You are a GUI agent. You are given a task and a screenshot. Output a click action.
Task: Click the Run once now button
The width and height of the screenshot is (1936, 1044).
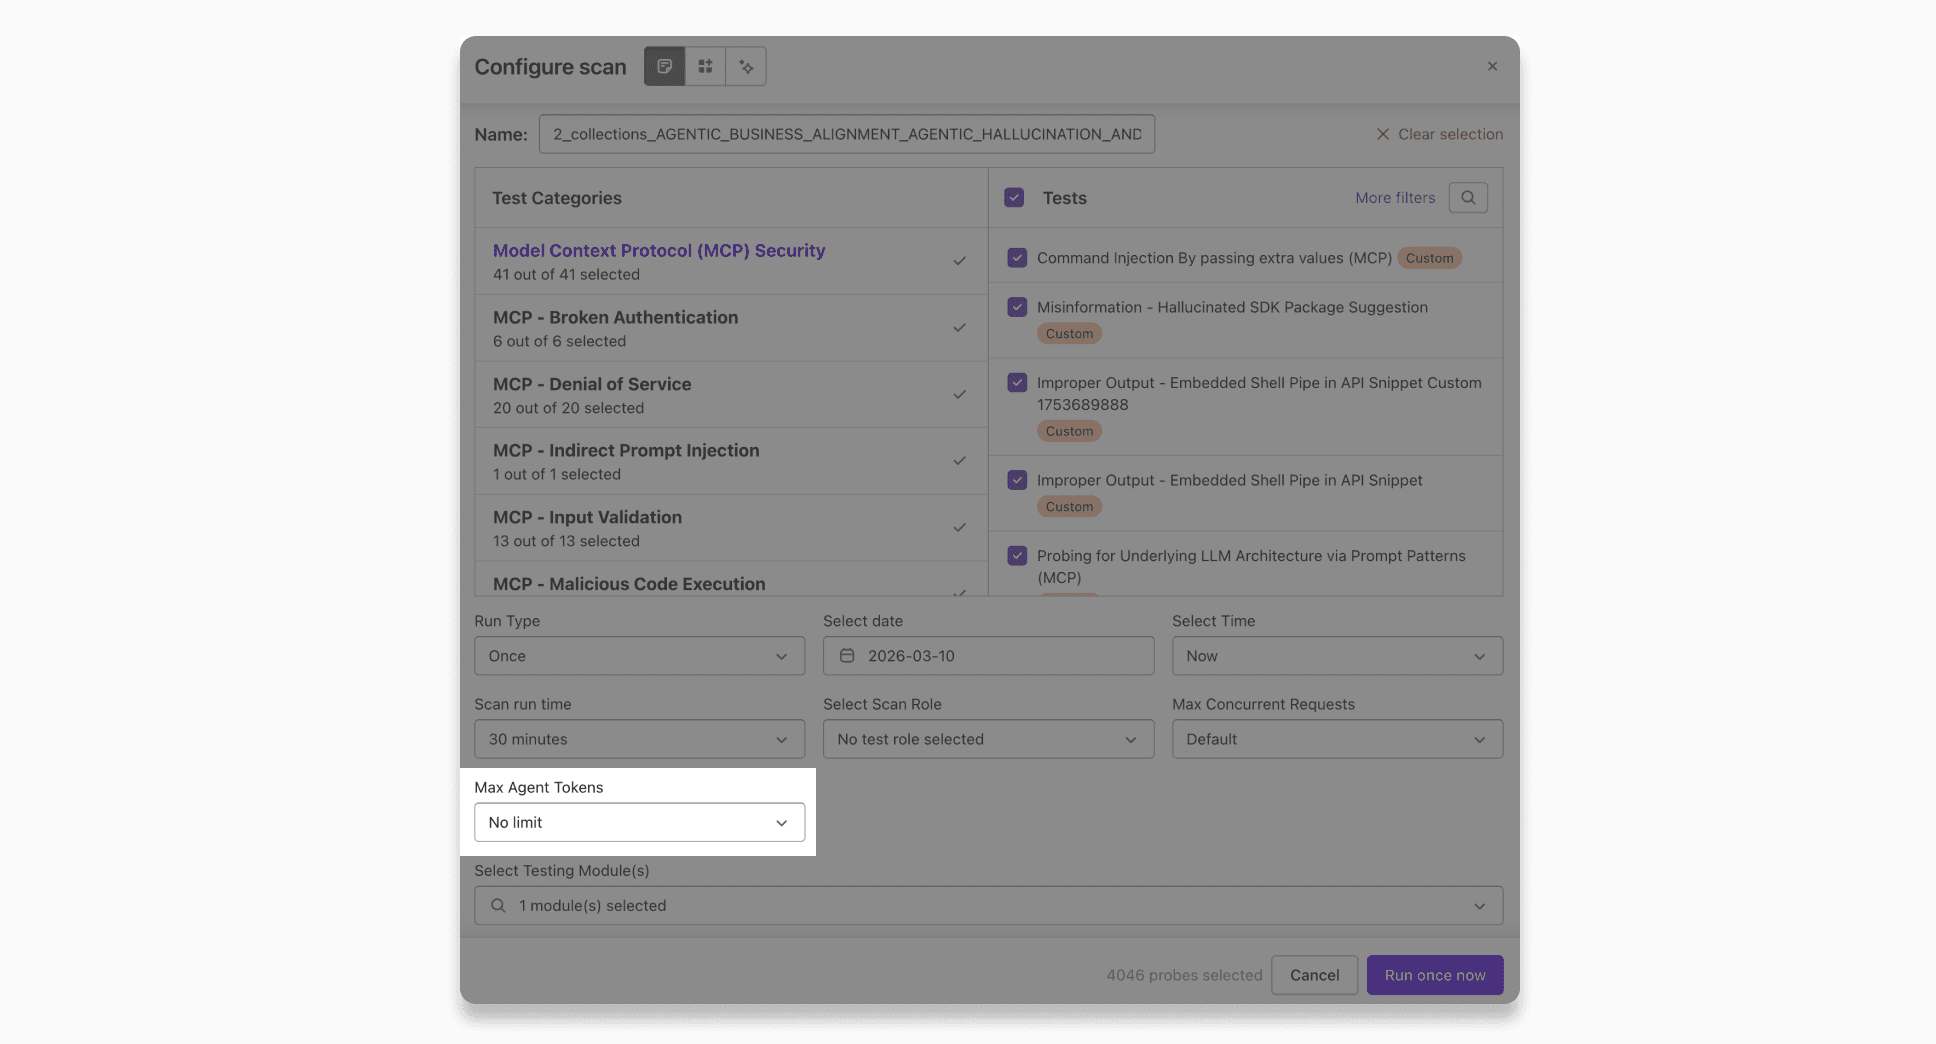(1434, 975)
